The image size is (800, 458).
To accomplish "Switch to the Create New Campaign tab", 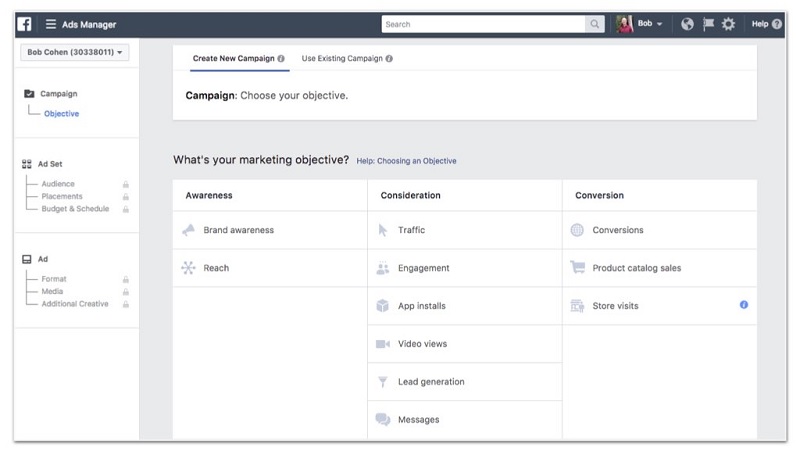I will click(x=238, y=59).
